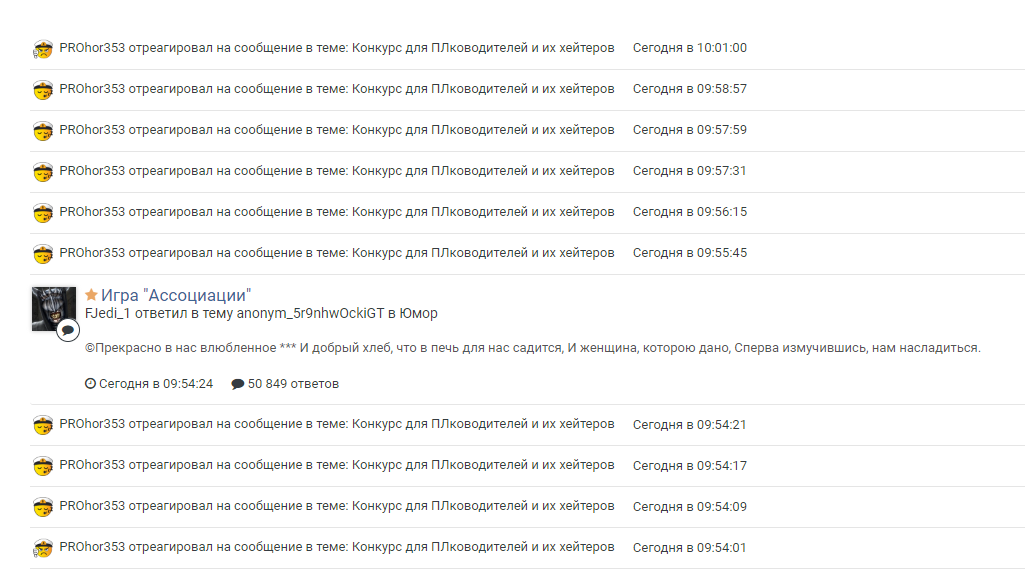This screenshot has width=1025, height=570.
Task: Click the speech bubble badge on FJedi_1 avatar
Action: tap(67, 330)
